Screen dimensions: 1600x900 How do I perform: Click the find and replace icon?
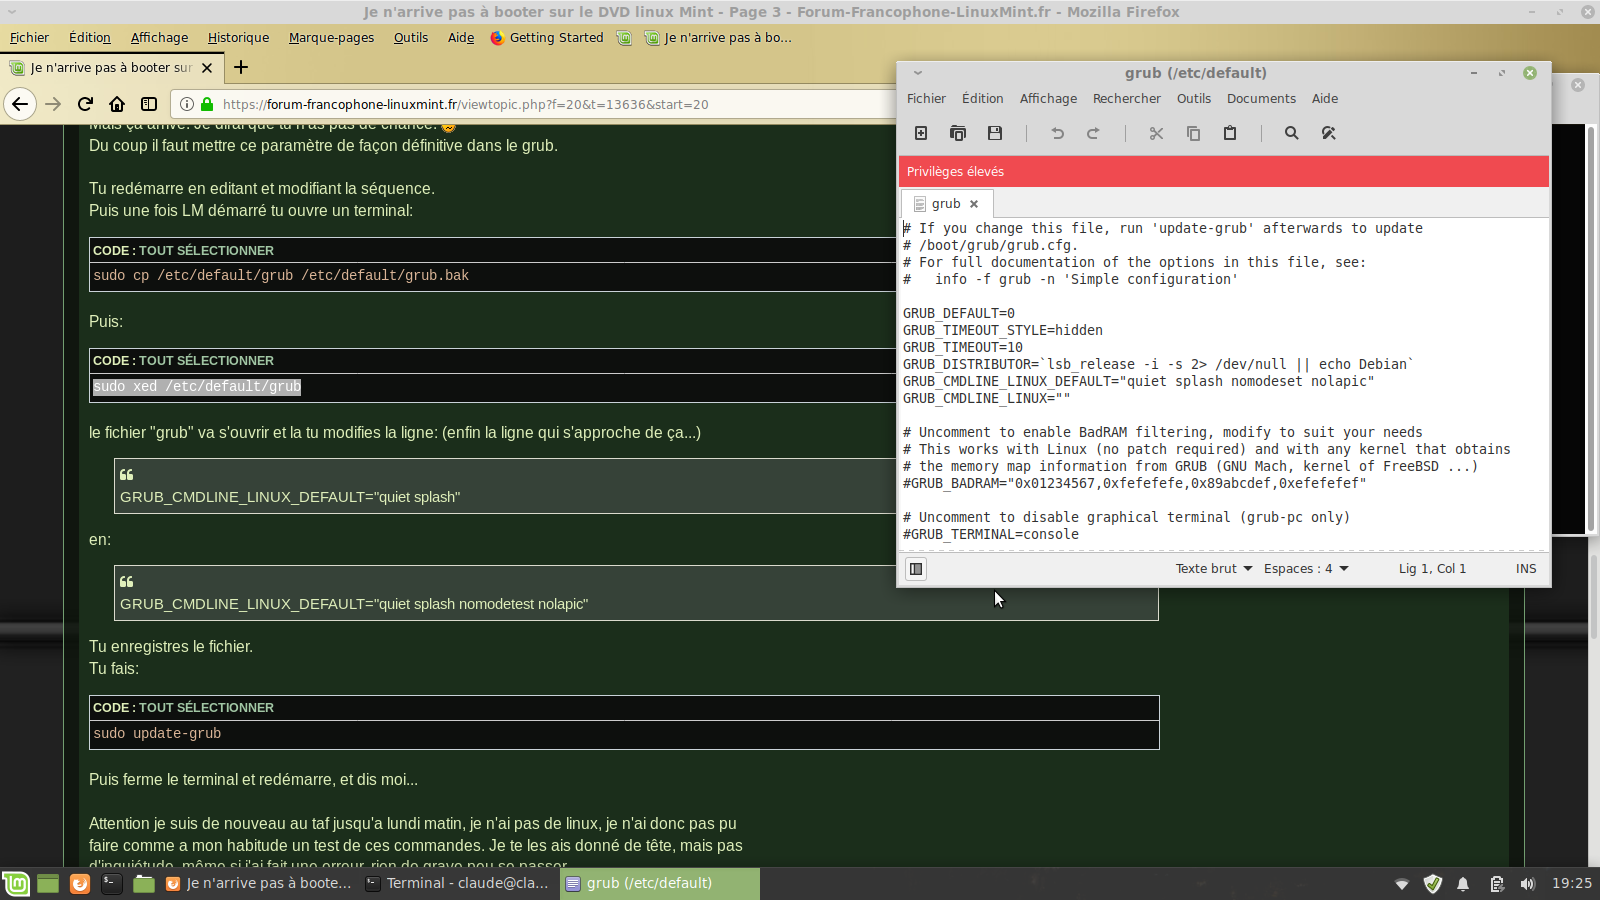(1328, 133)
